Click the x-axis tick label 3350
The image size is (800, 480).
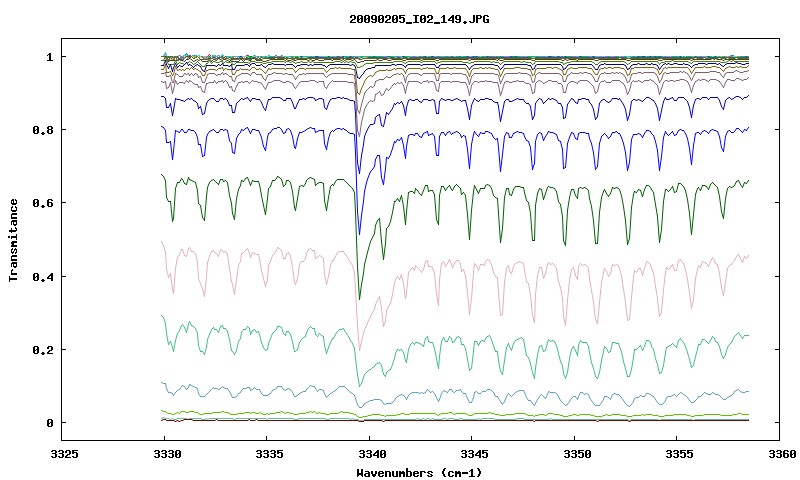tap(577, 454)
